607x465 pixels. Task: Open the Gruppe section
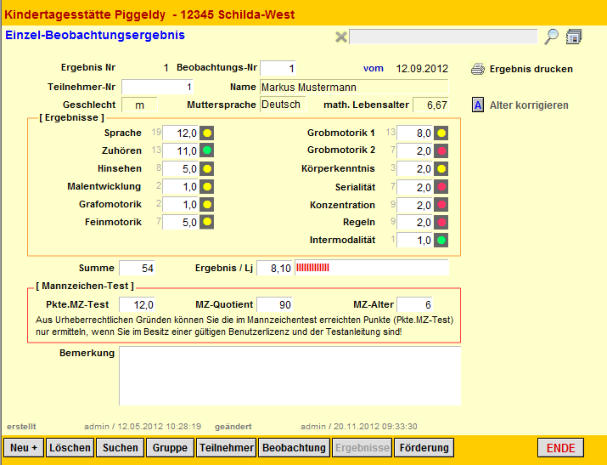(170, 448)
